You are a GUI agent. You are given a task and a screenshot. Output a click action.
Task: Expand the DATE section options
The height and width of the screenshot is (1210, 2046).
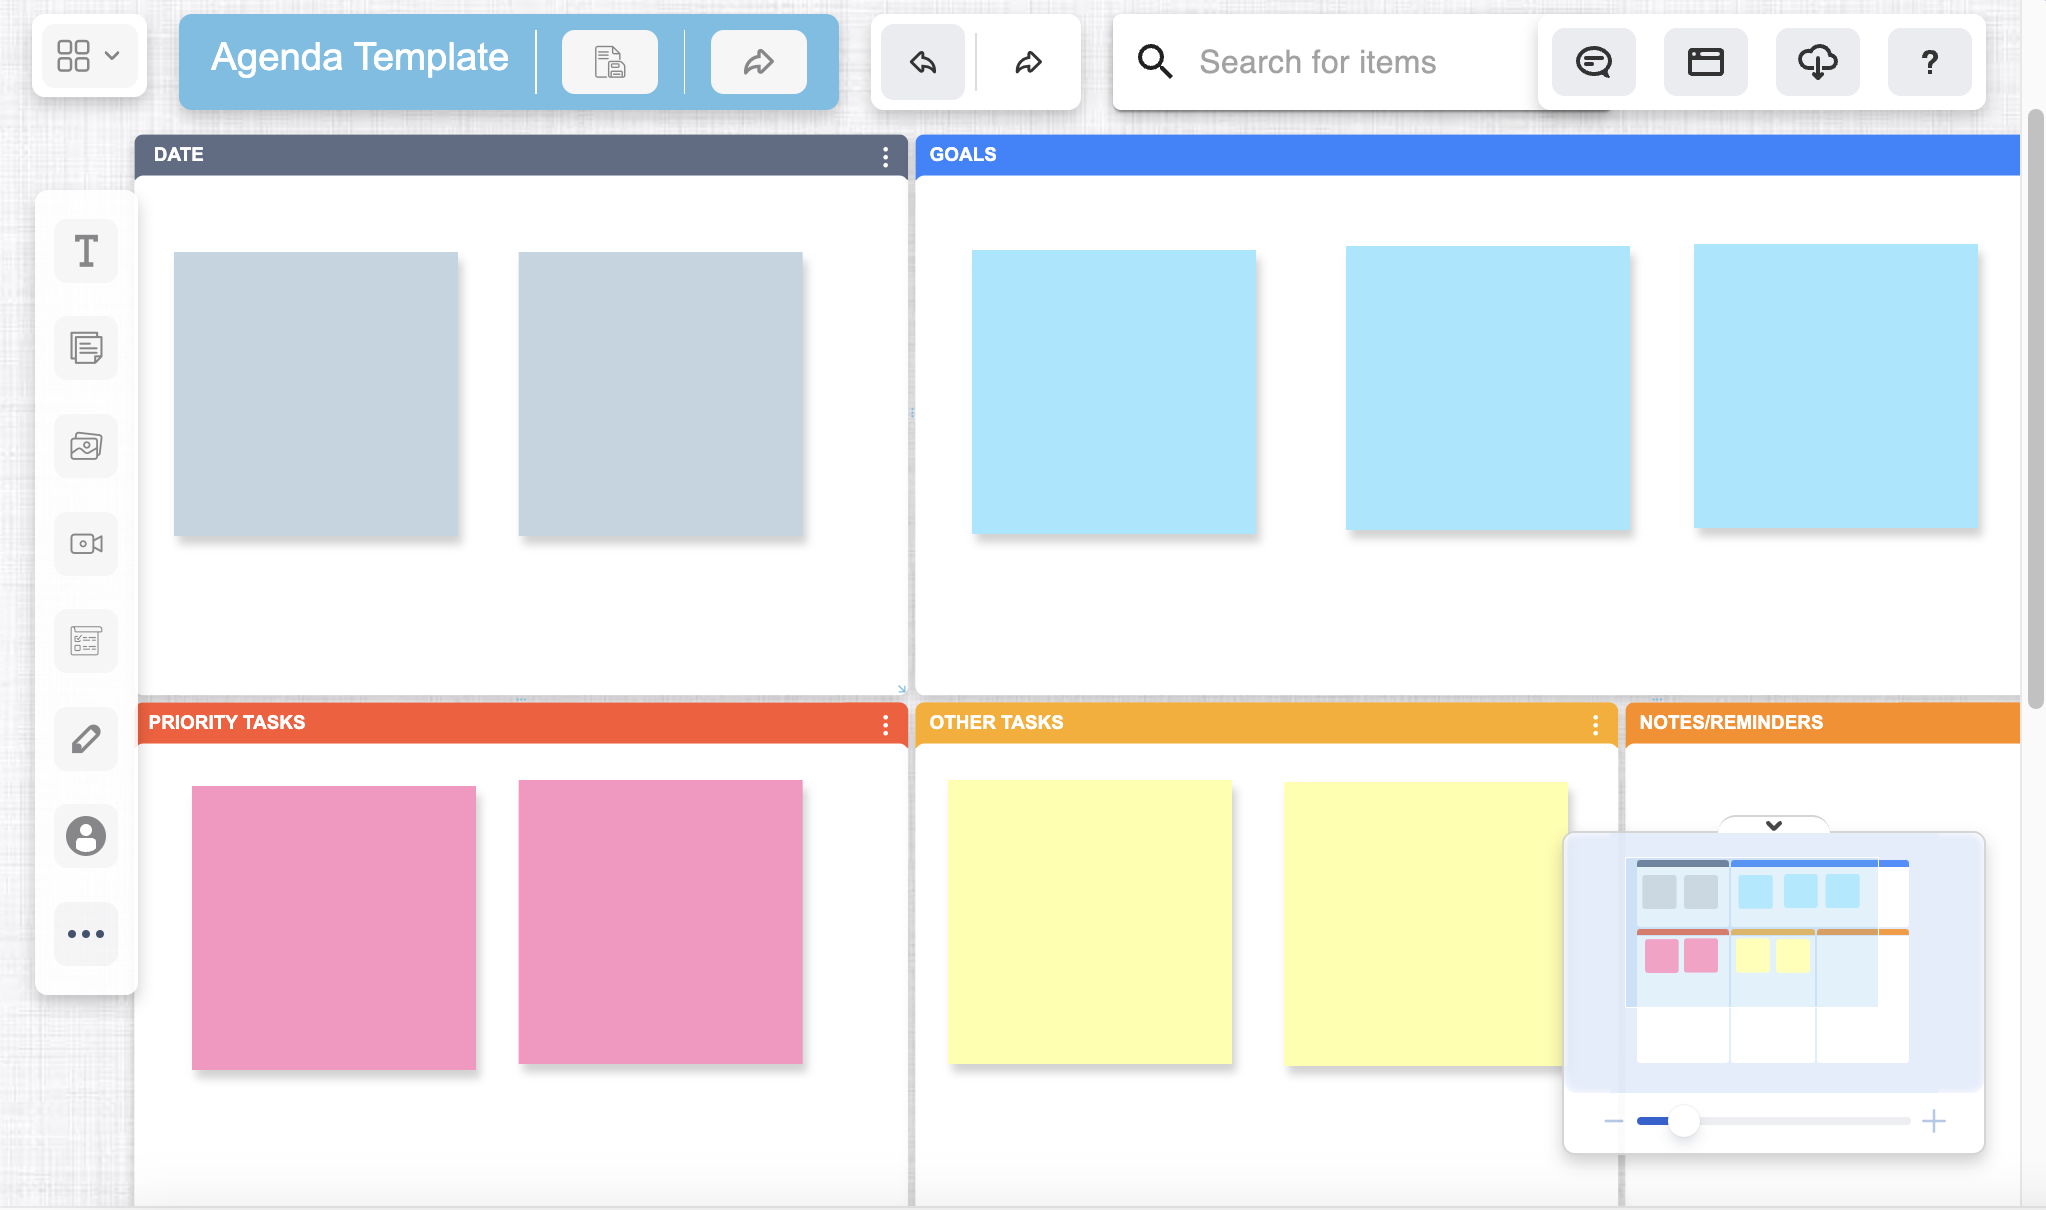pyautogui.click(x=885, y=156)
